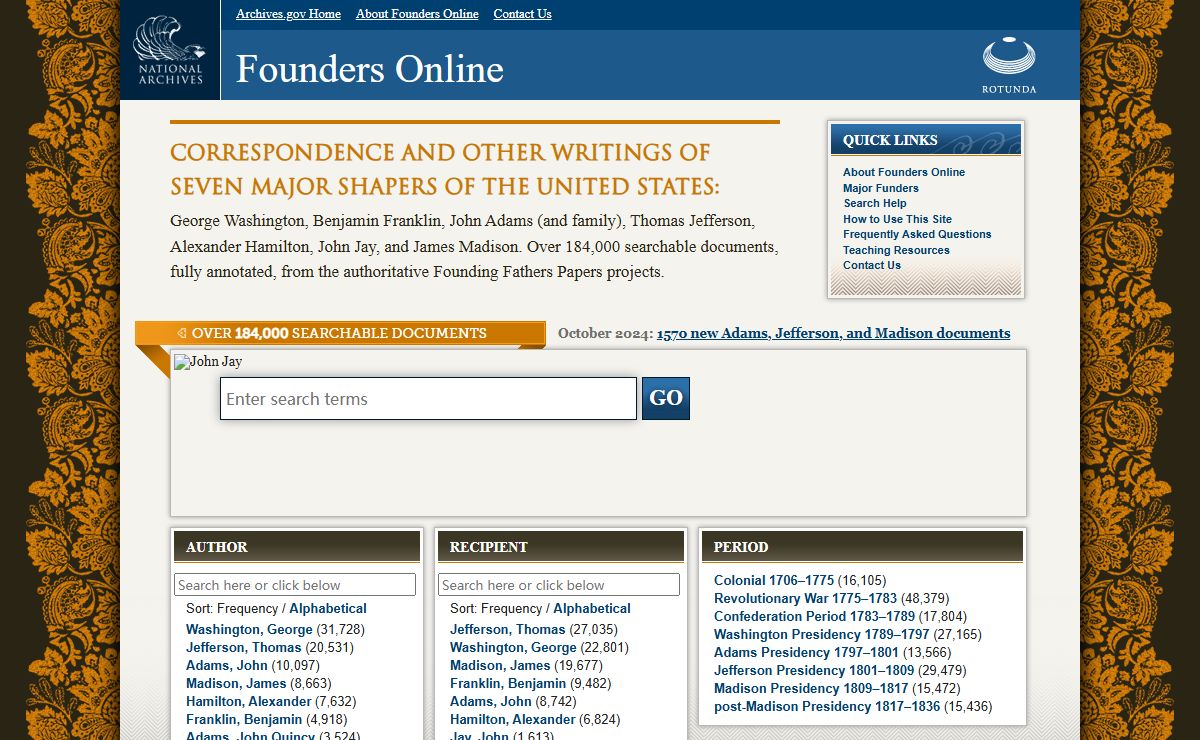Select recipient Hamilton, Alexander
This screenshot has height=740, width=1200.
[513, 719]
